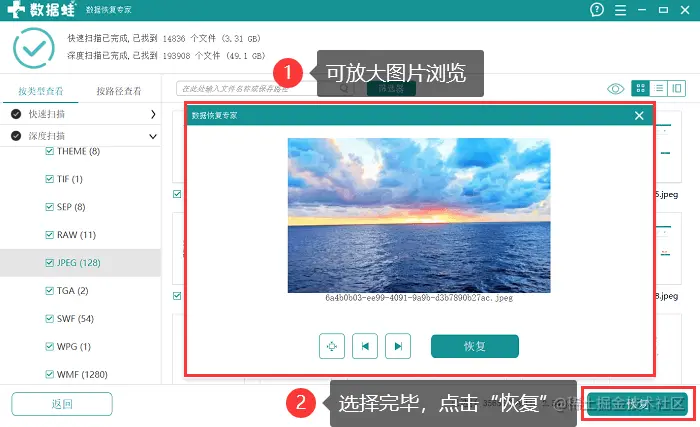The image size is (700, 427).
Task: Select the RAW (11) file type row
Action: tap(80, 235)
